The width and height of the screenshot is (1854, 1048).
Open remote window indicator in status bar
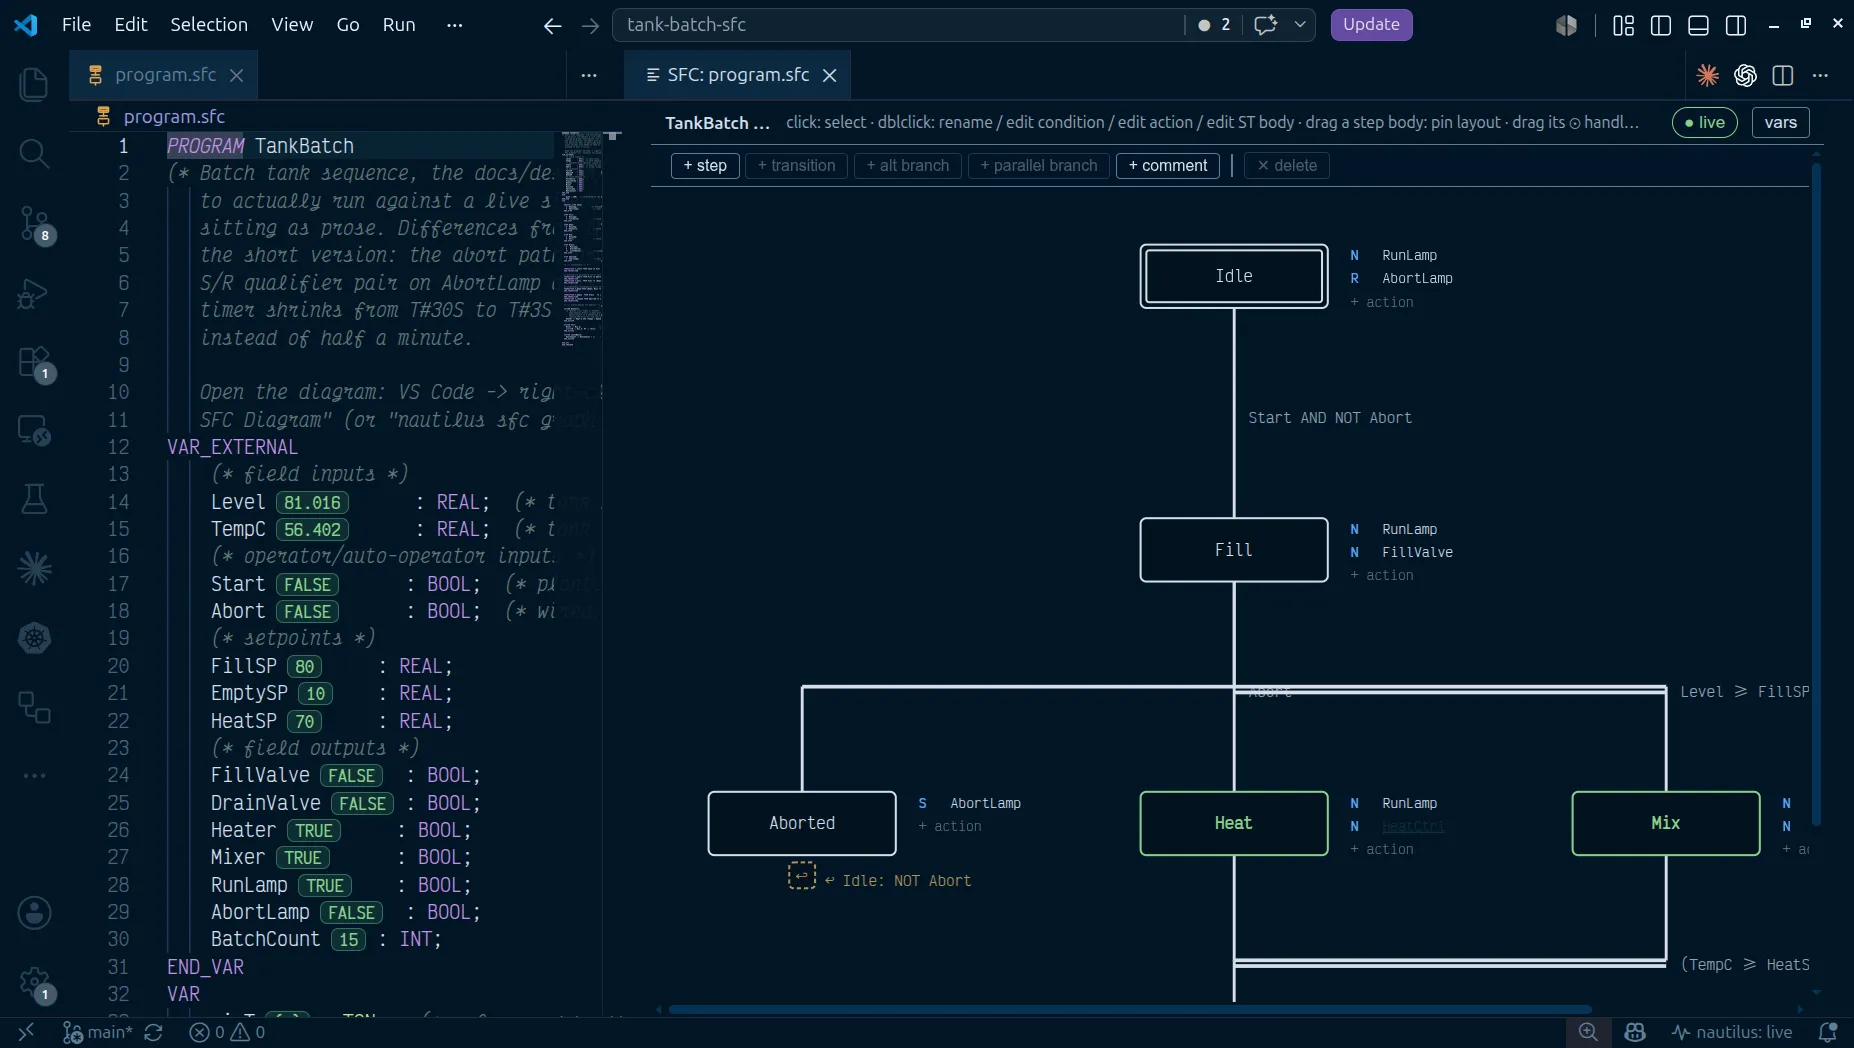(27, 1032)
